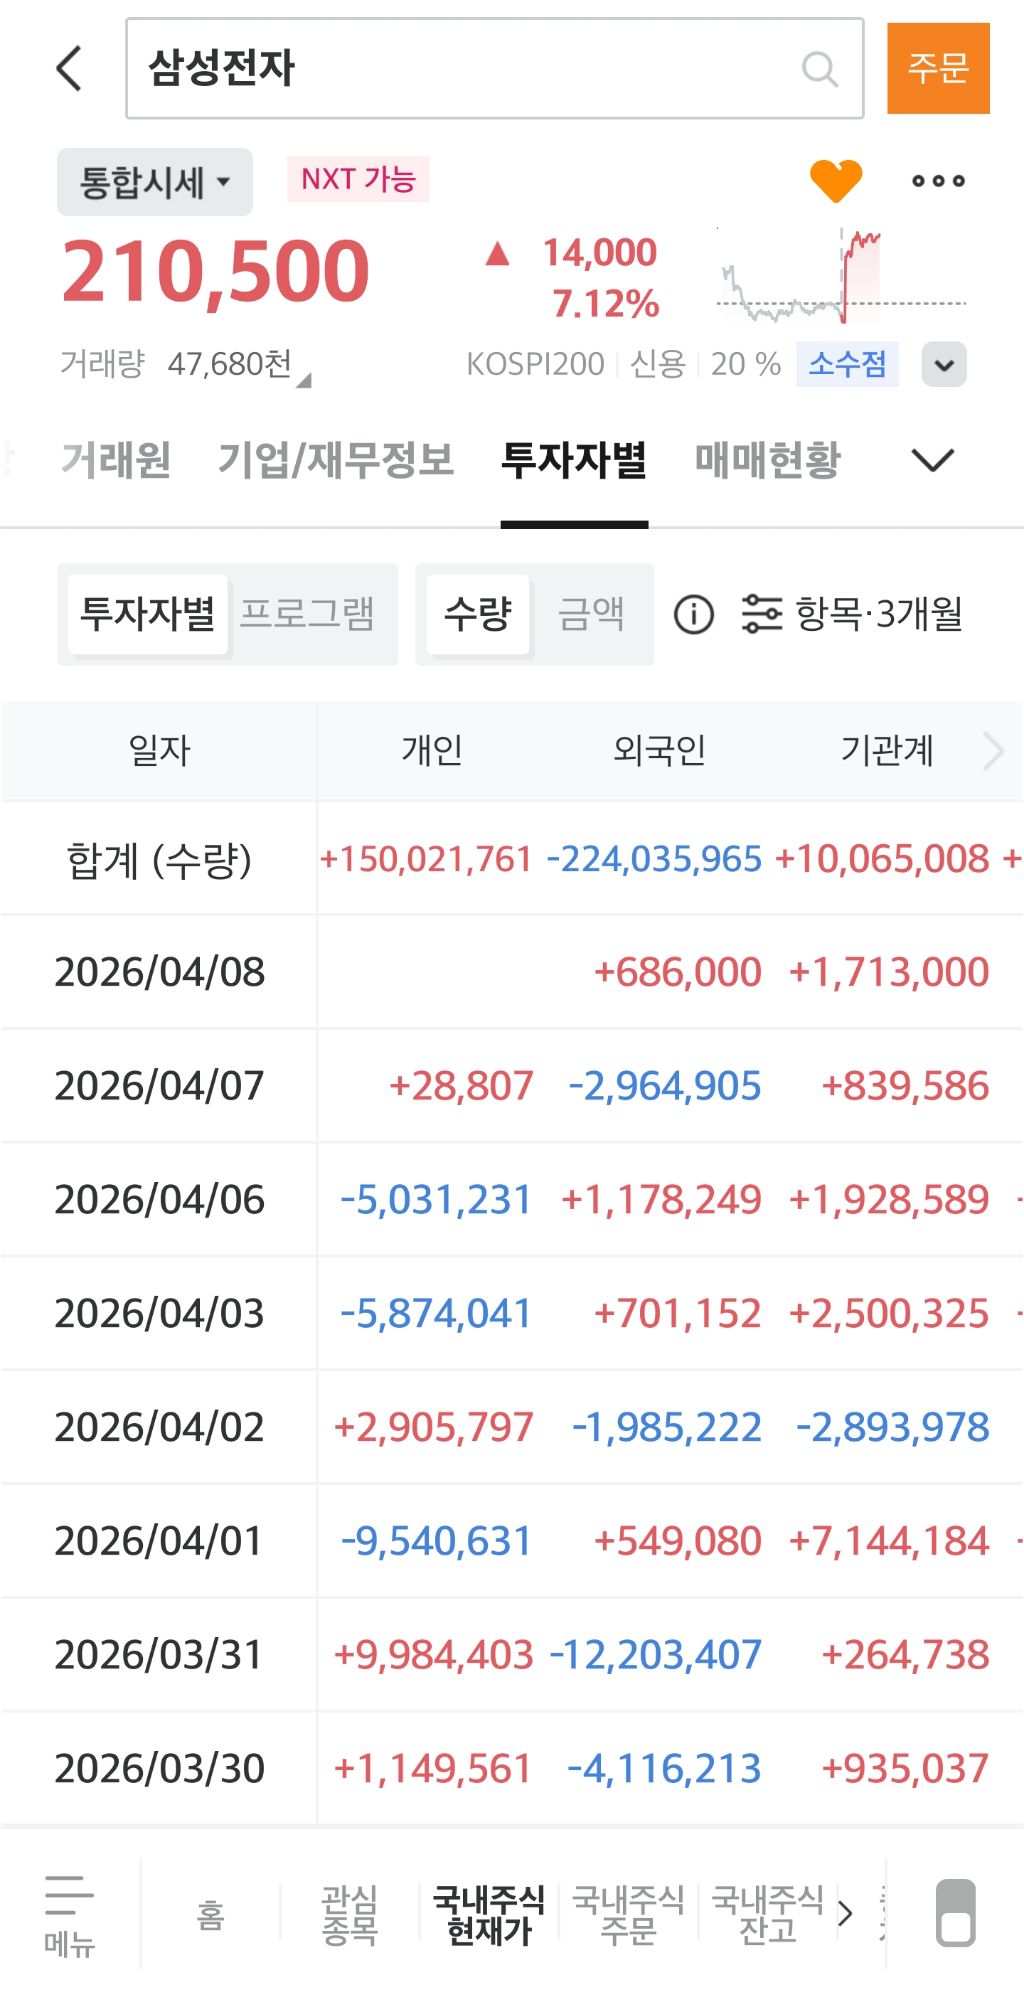Tap the 2026/04/07 date row
The image size is (1024, 1997).
pos(159,1086)
